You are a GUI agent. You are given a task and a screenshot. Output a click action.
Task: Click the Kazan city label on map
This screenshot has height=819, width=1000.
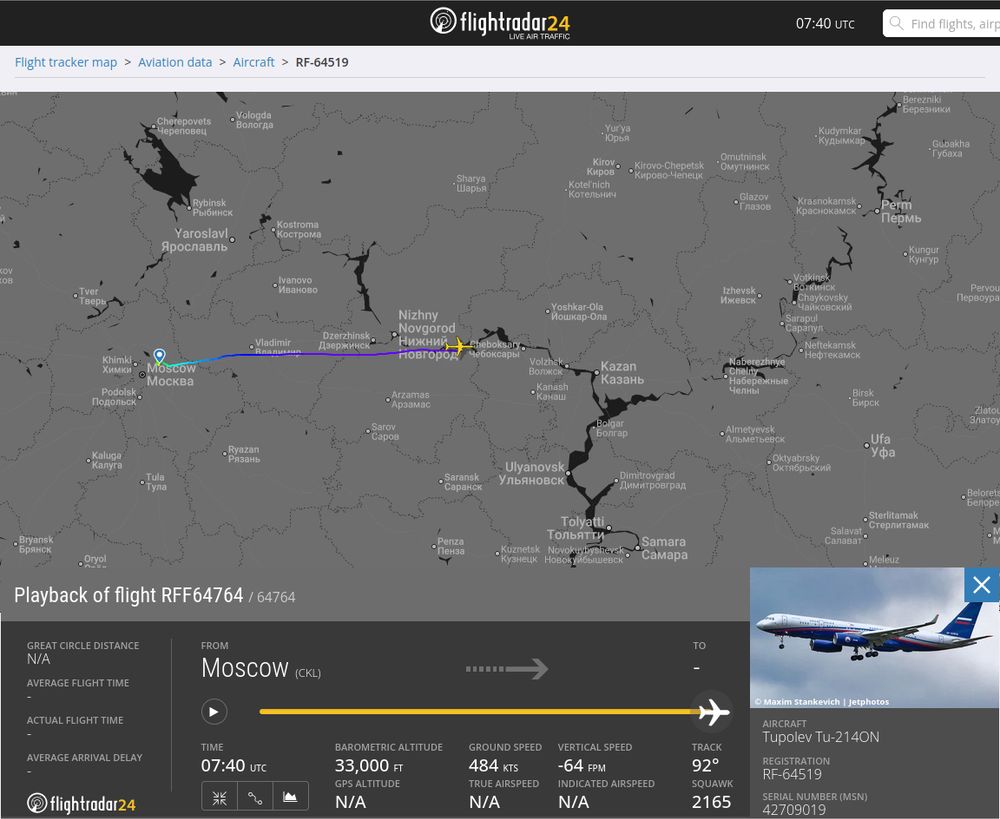(622, 373)
